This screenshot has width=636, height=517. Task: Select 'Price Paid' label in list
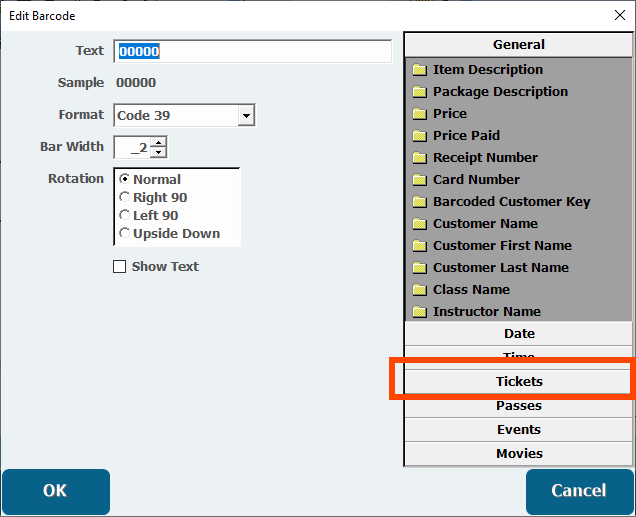pyautogui.click(x=466, y=135)
